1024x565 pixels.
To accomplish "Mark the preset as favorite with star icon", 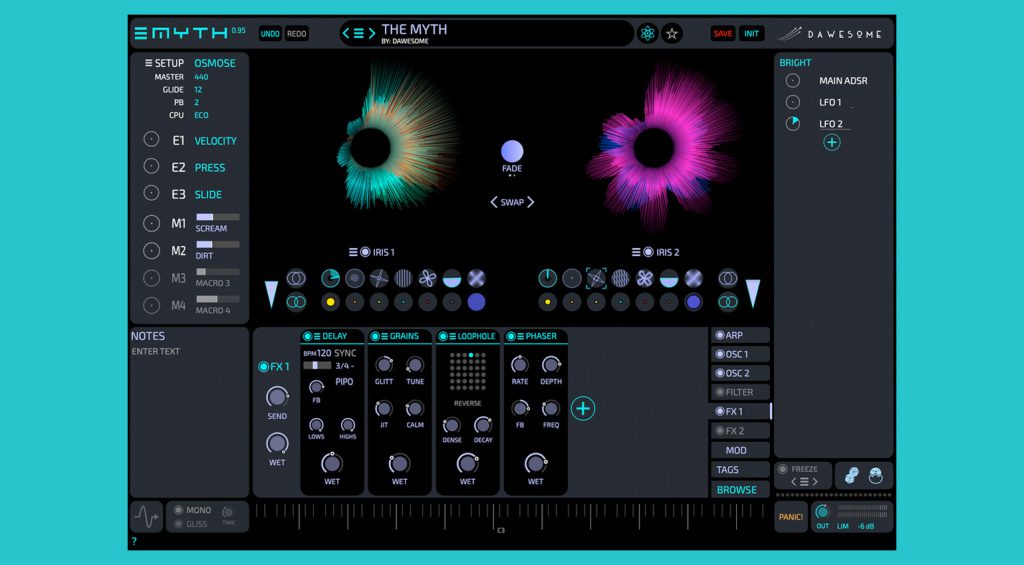I will (x=672, y=33).
